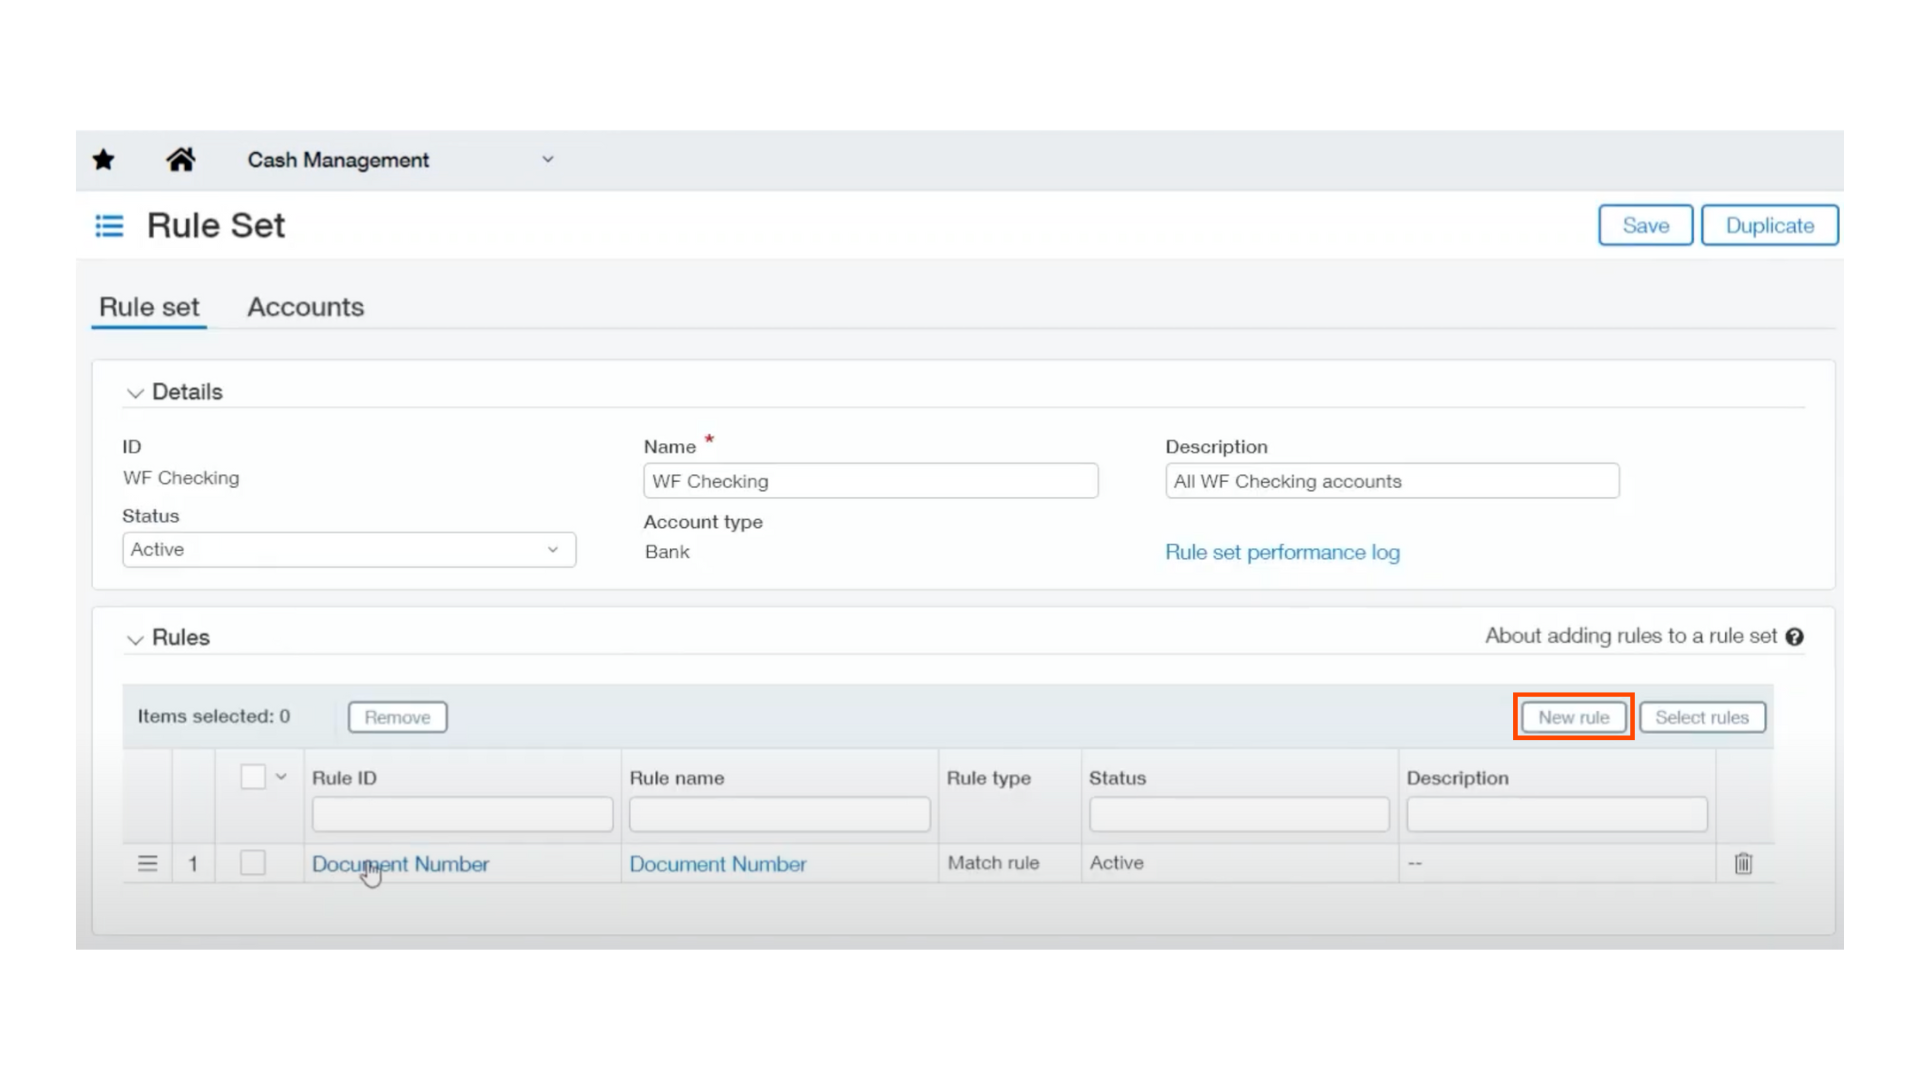Image resolution: width=1920 pixels, height=1080 pixels.
Task: Click the star/favorites icon
Action: click(104, 160)
